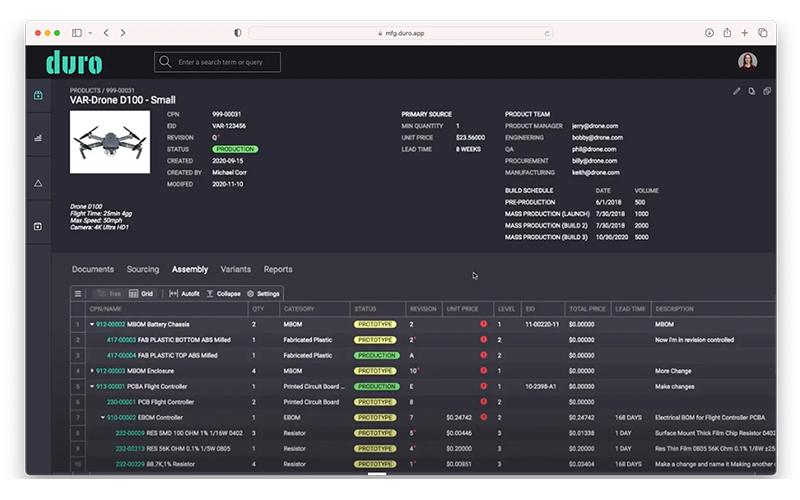Screen dimensions: 800x500
Task: Open part link 417-00003
Action: [x=121, y=339]
